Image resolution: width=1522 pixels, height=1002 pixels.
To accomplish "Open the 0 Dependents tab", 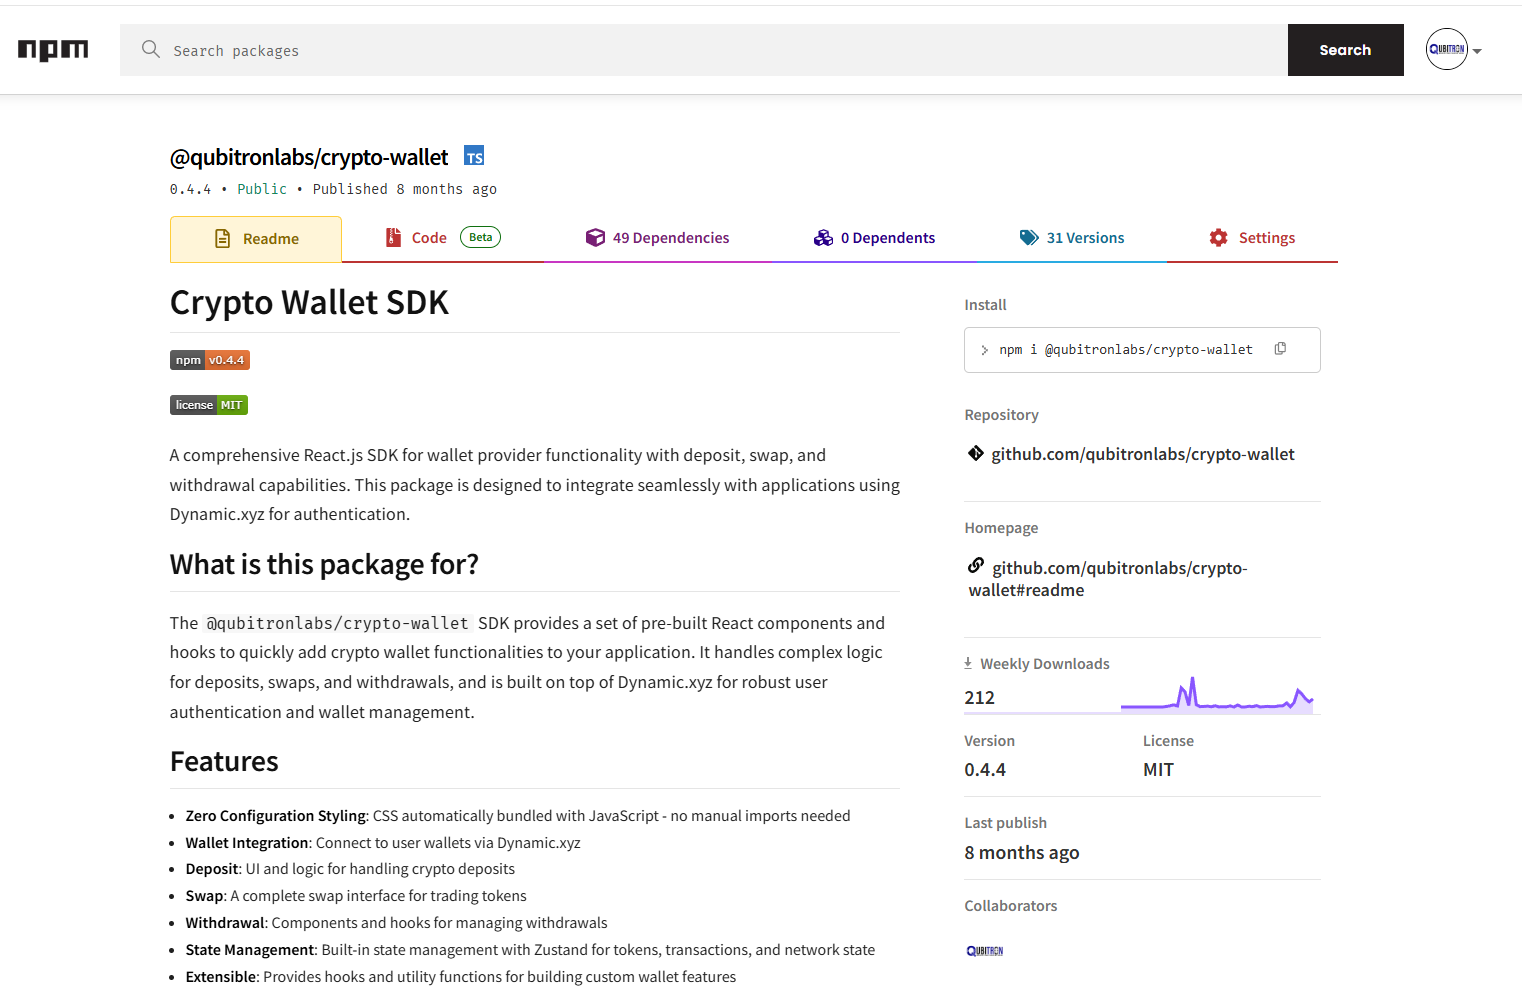I will [x=874, y=238].
